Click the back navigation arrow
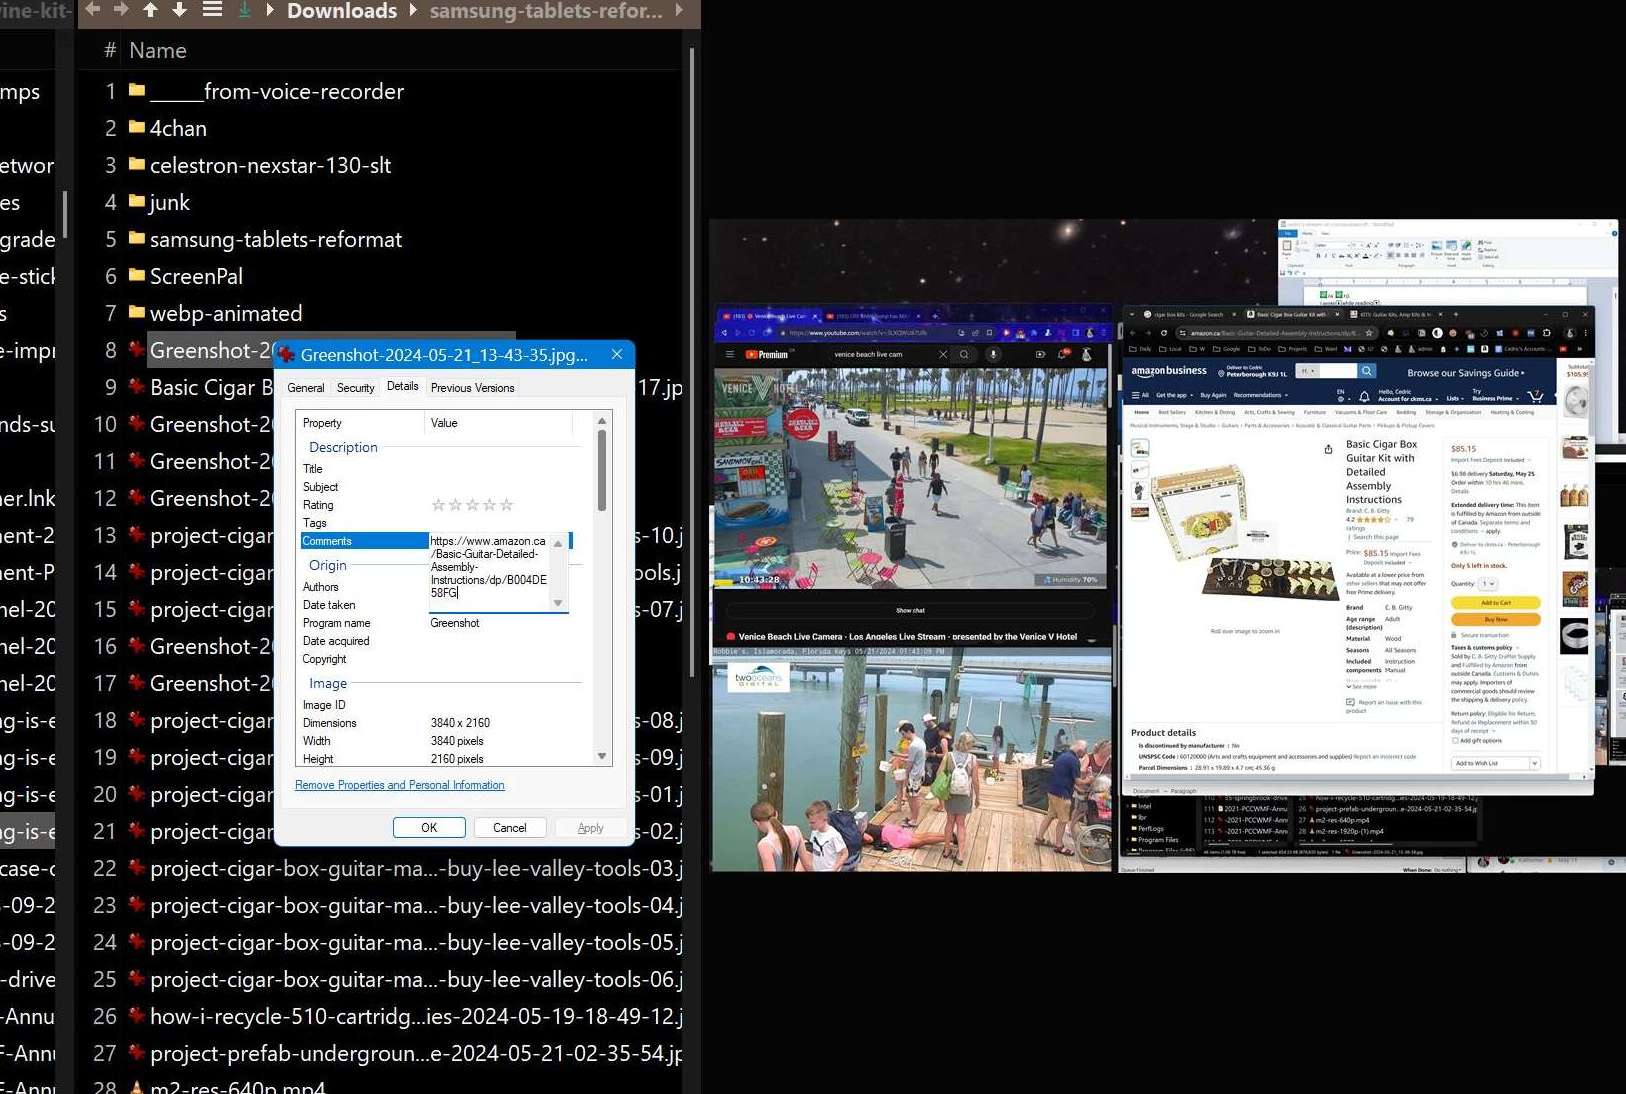 click(x=92, y=10)
